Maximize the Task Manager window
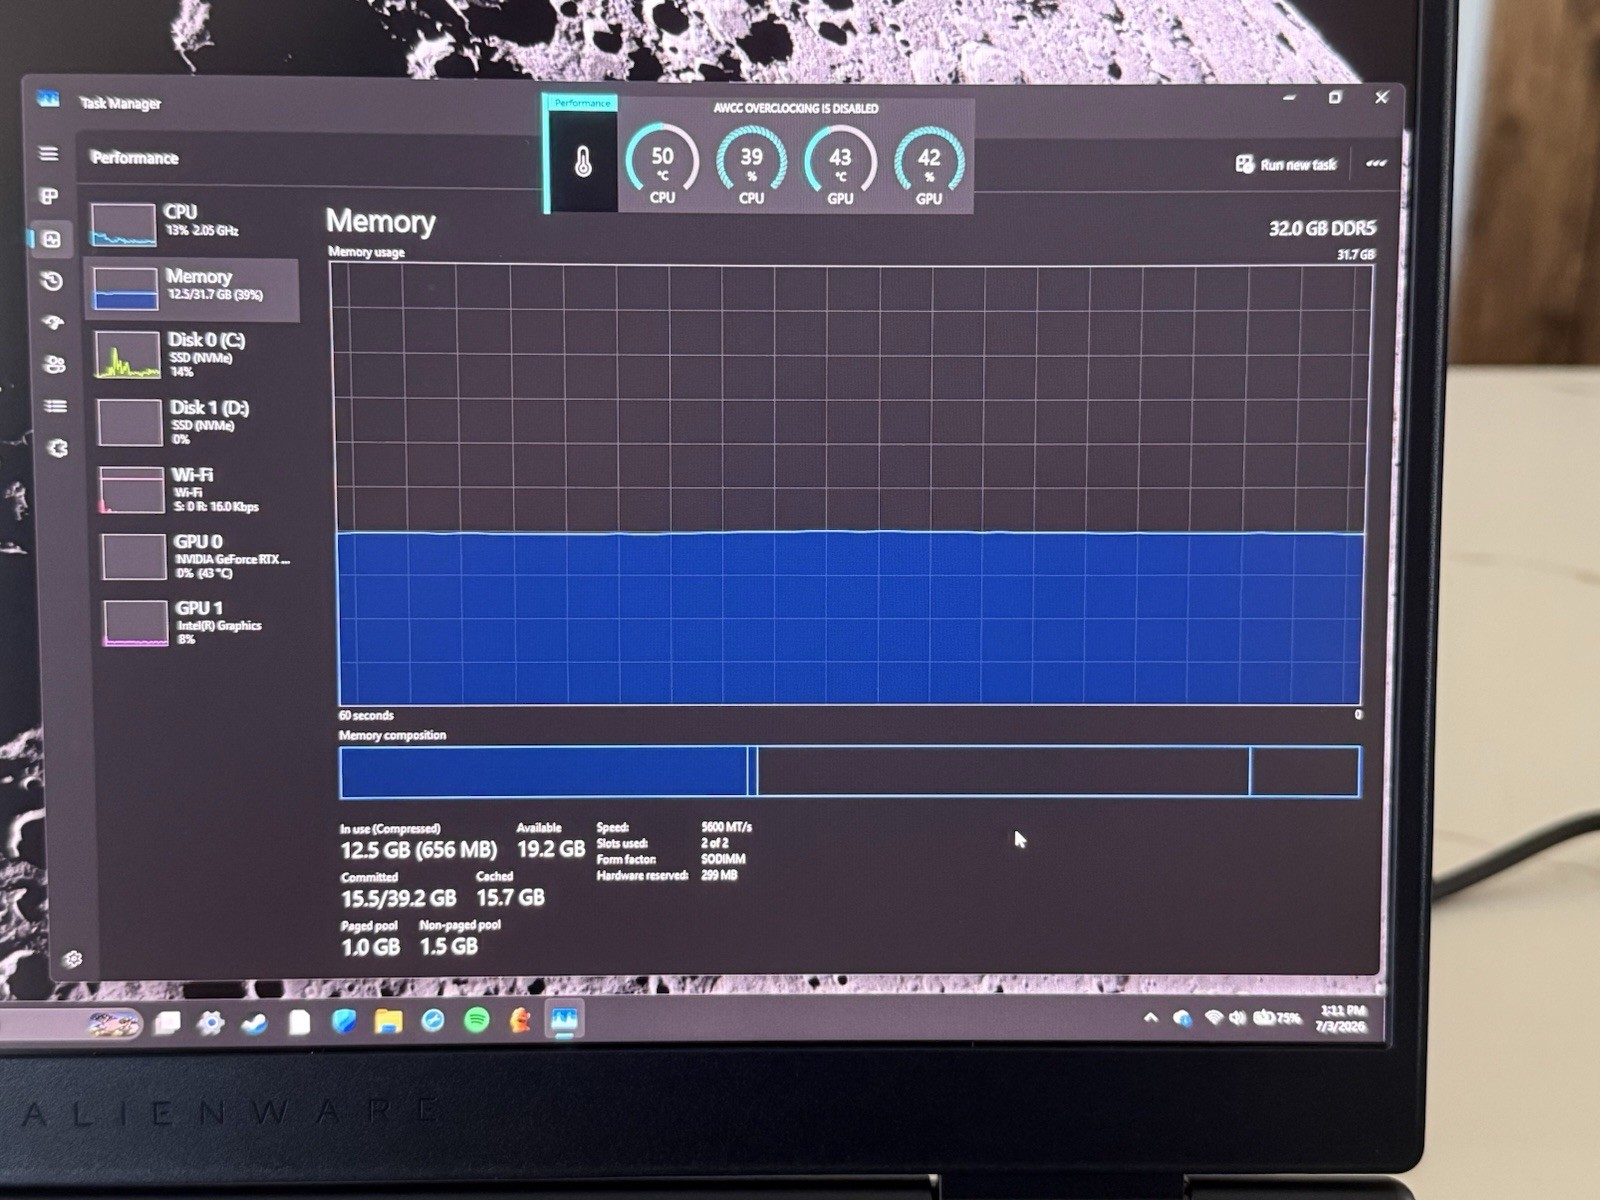This screenshot has width=1600, height=1200. [1335, 98]
